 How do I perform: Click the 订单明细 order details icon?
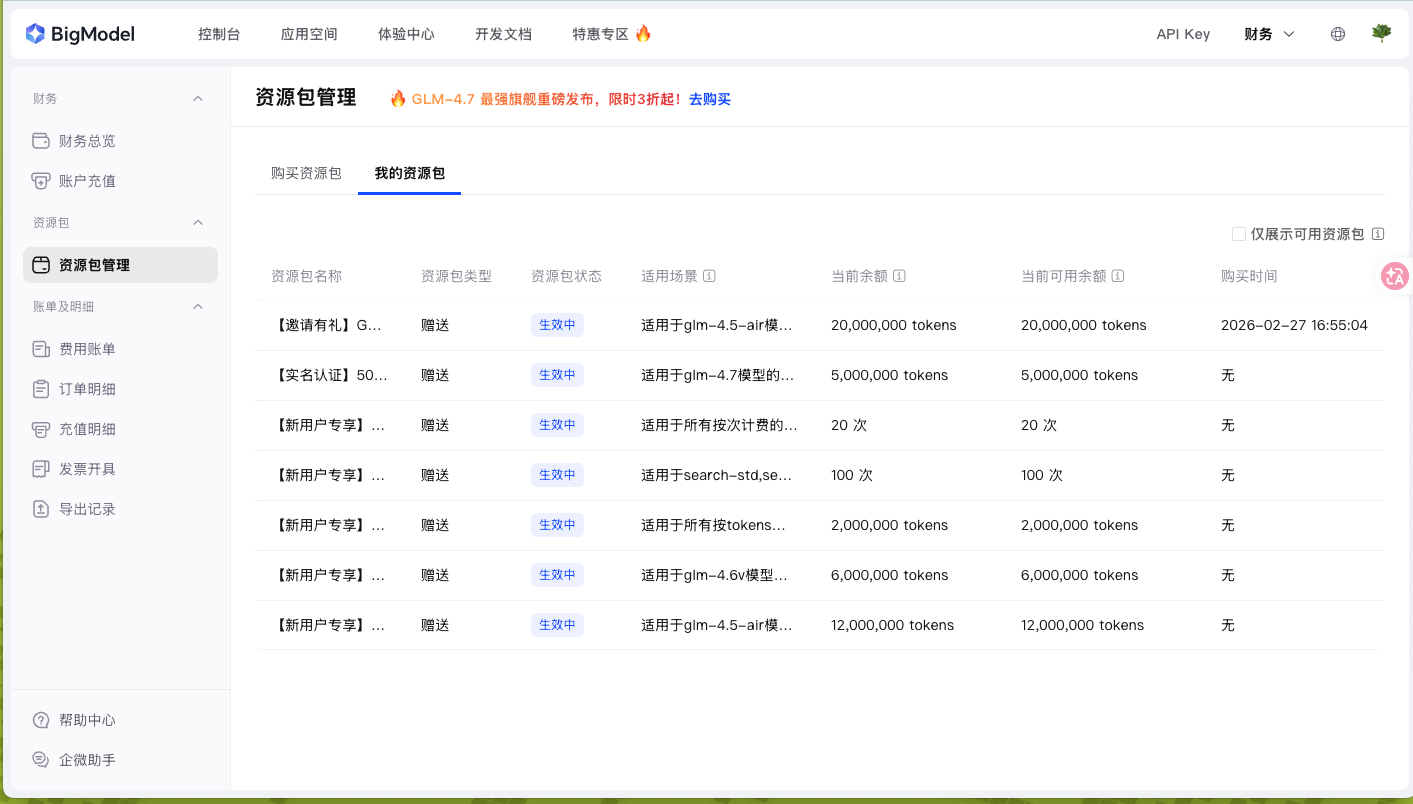(x=40, y=388)
